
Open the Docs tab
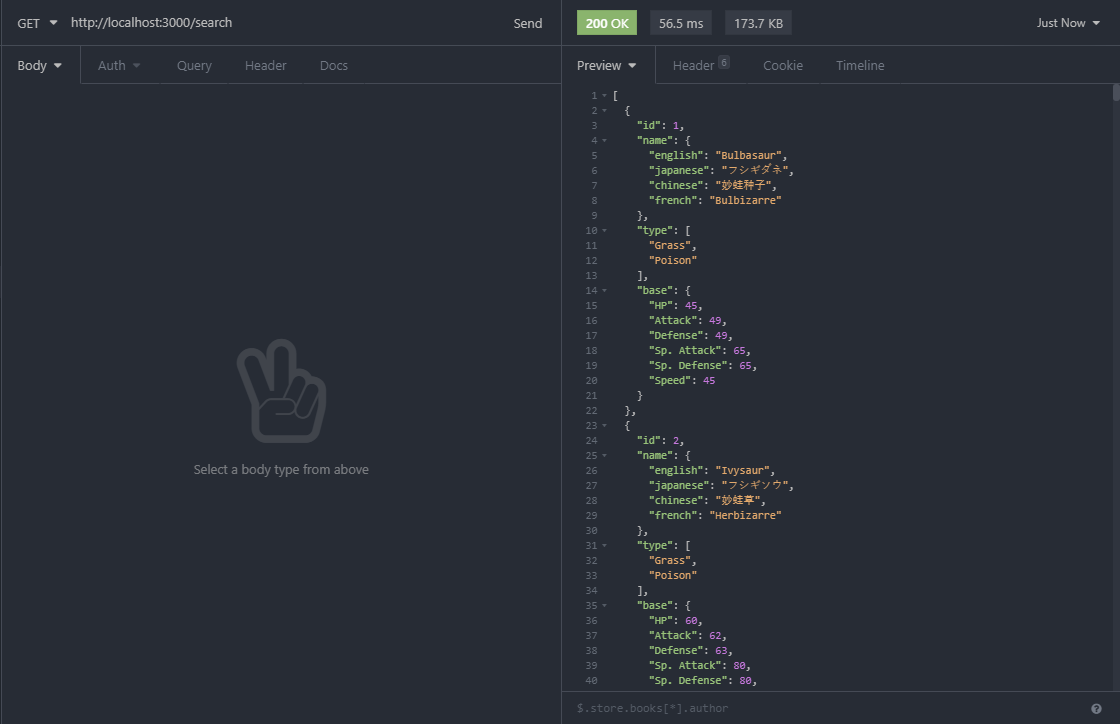tap(333, 64)
